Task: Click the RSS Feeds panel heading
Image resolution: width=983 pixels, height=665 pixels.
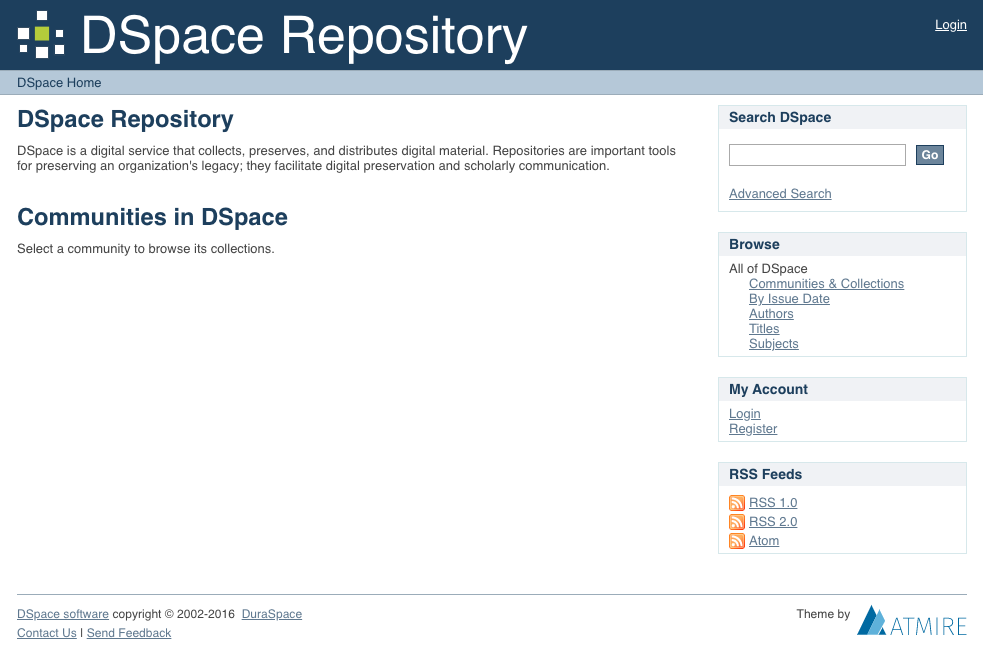Action: click(x=765, y=474)
